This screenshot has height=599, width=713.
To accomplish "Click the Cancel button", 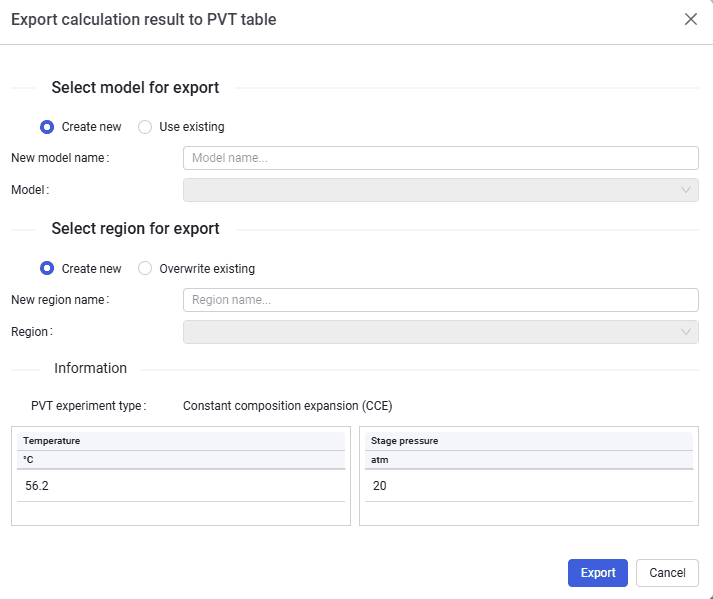I will (x=667, y=573).
